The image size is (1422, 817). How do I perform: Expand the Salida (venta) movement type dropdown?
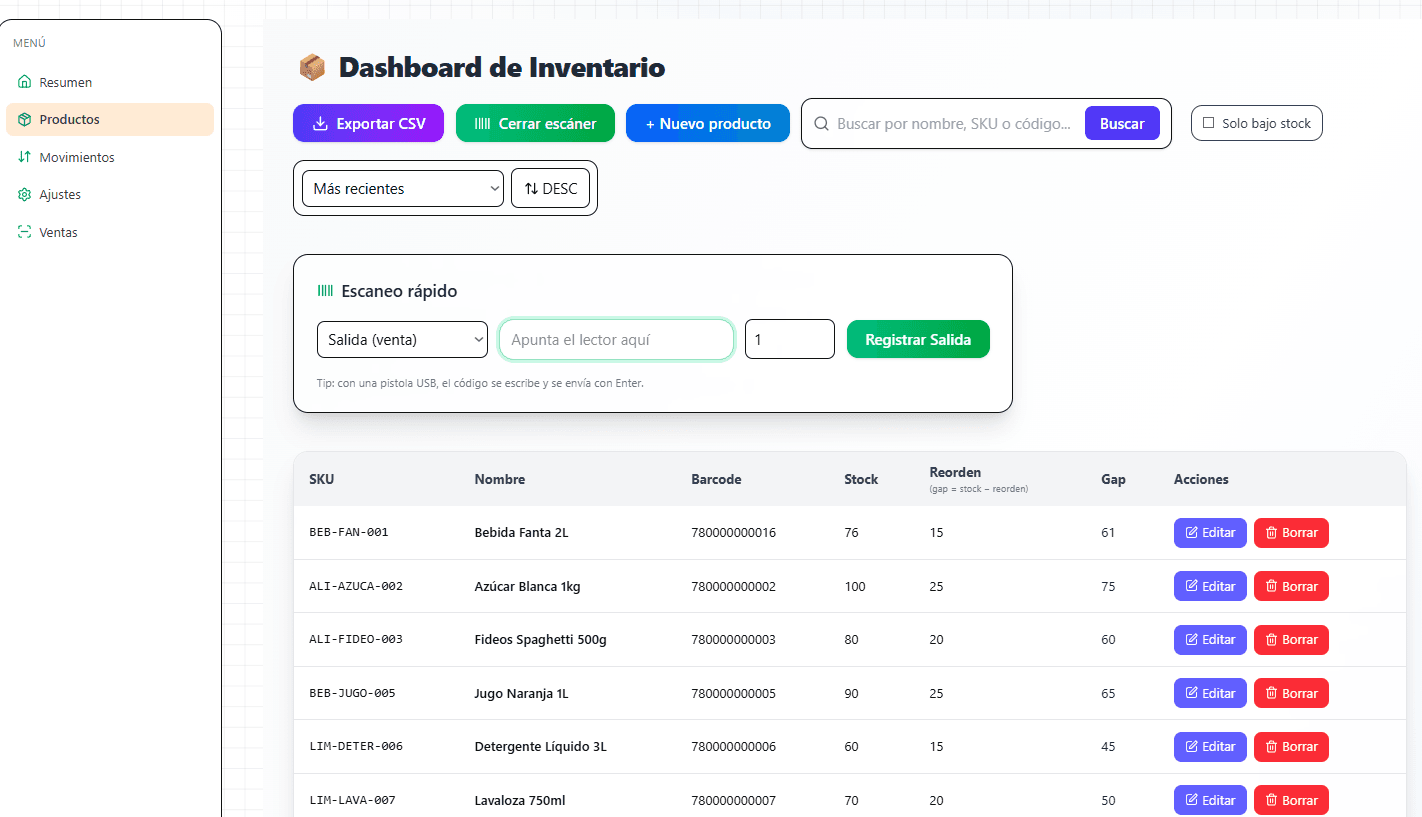tap(402, 339)
